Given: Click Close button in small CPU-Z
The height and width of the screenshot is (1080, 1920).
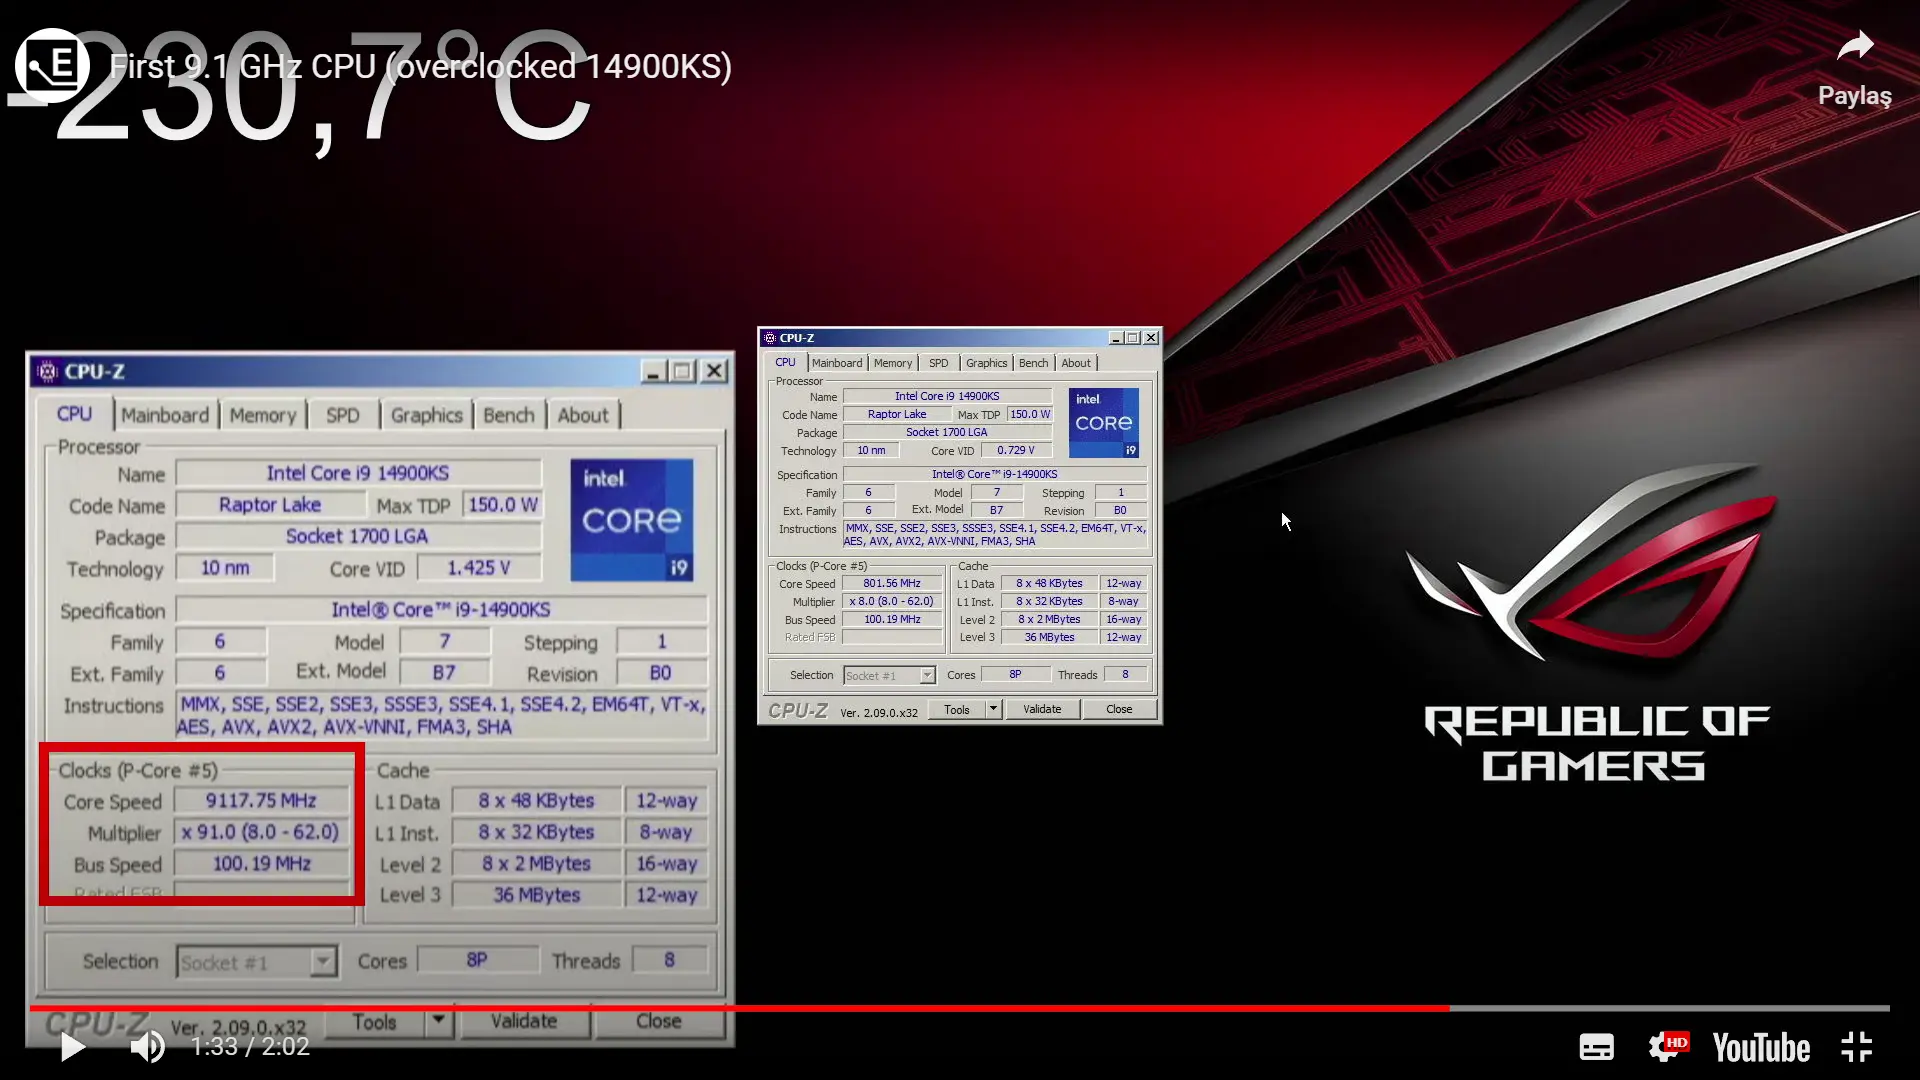Looking at the screenshot, I should click(x=1119, y=710).
